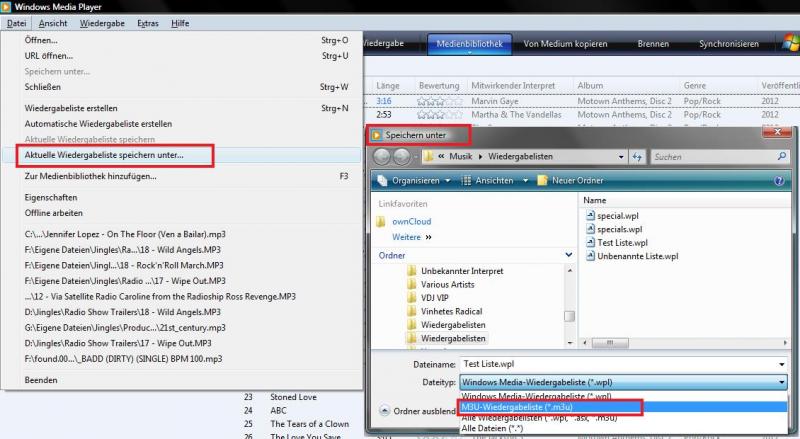Click the folder tree vertical scrollbar thumb
Viewport: 800px width, 439px height.
[x=569, y=316]
